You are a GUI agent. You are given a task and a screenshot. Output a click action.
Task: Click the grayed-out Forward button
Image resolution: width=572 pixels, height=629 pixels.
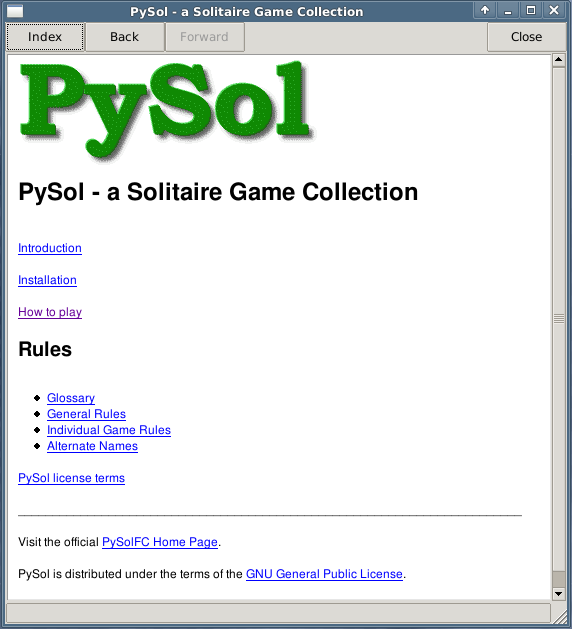[x=204, y=37]
